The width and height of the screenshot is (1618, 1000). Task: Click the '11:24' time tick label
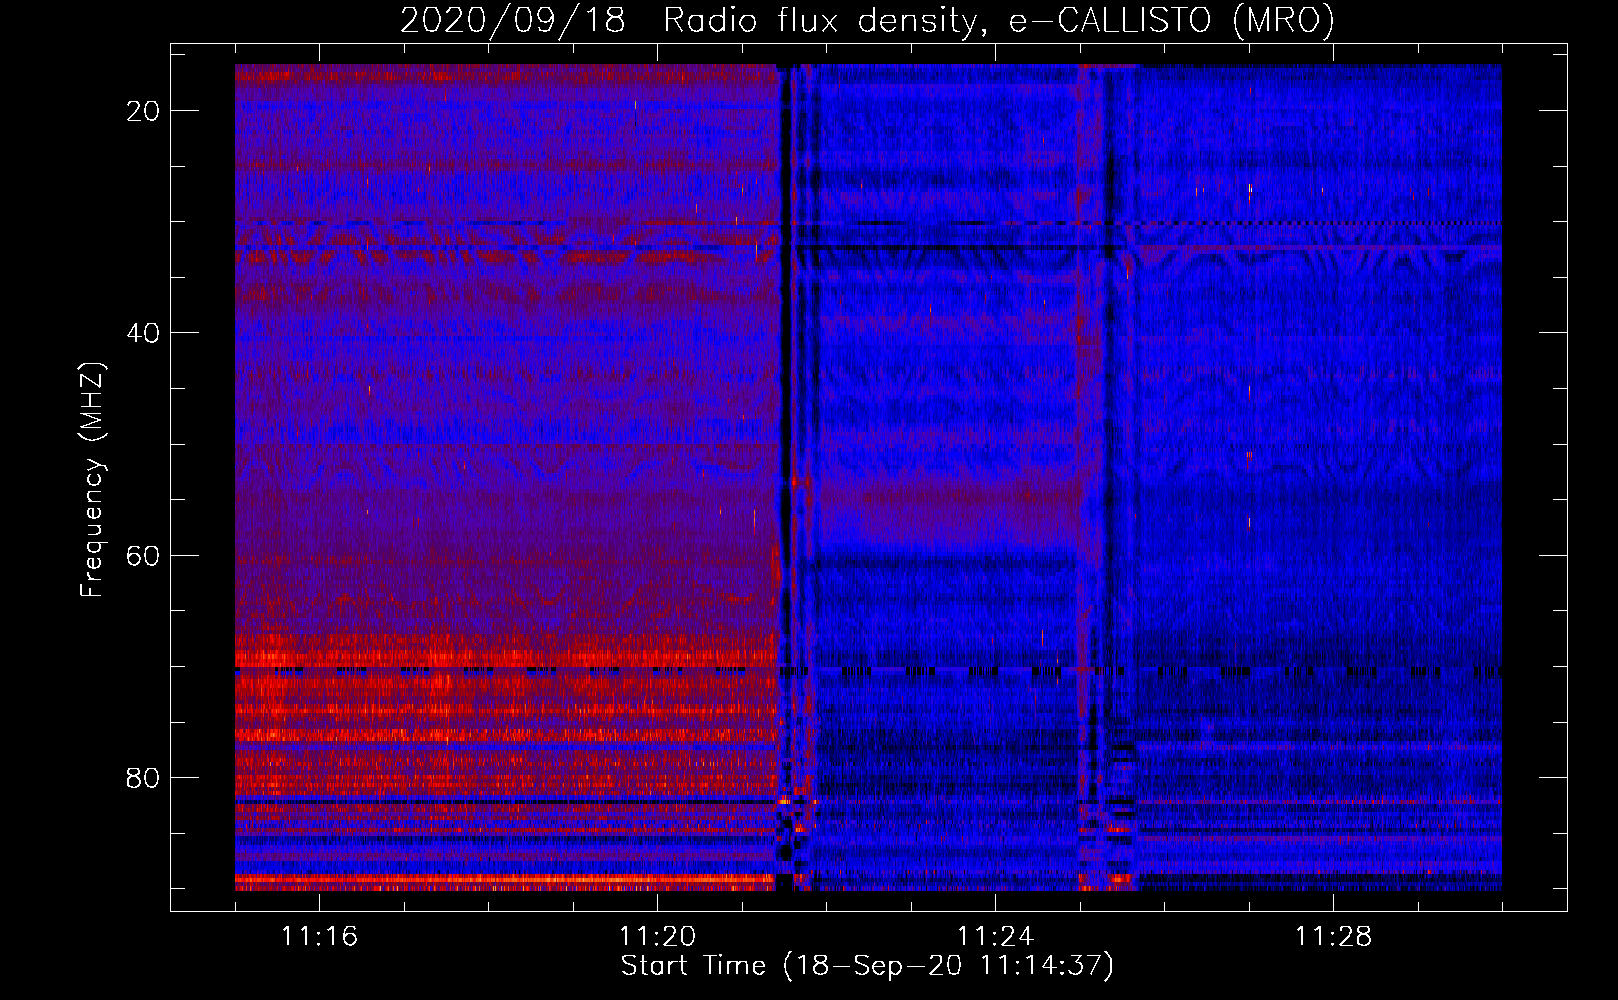pyautogui.click(x=995, y=936)
